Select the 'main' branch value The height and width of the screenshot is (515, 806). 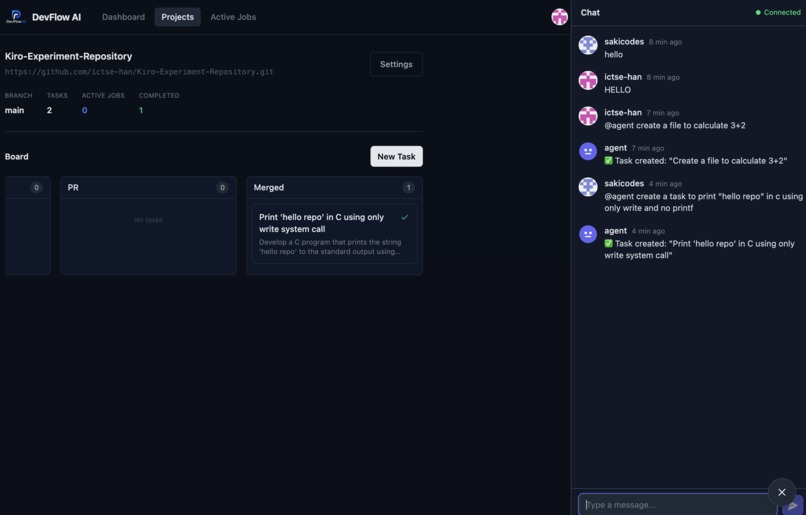tap(14, 110)
